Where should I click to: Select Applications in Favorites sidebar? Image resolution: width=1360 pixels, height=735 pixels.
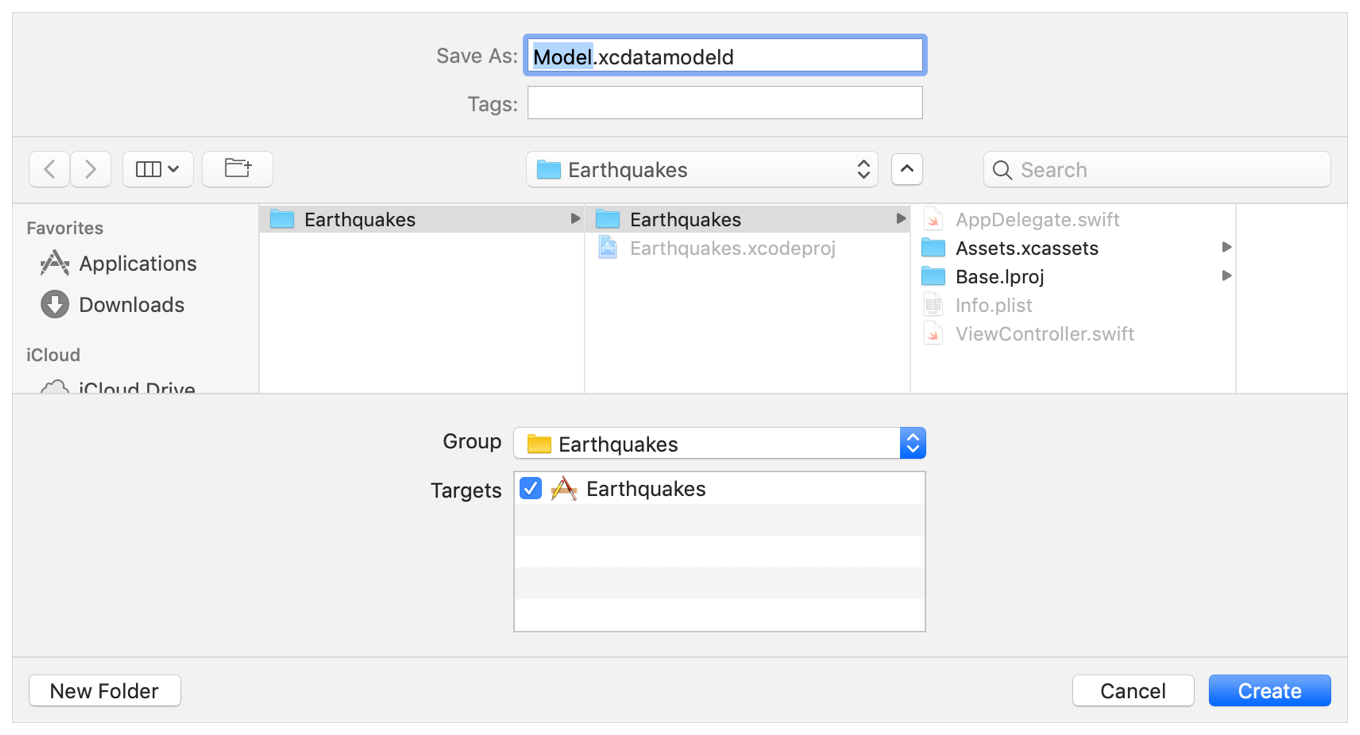pyautogui.click(x=137, y=264)
